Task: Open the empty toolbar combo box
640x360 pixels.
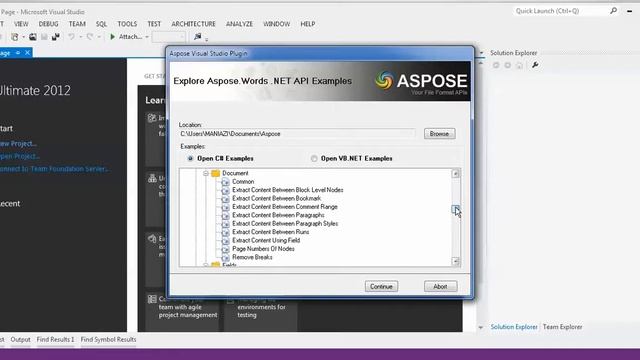Action: (169, 37)
